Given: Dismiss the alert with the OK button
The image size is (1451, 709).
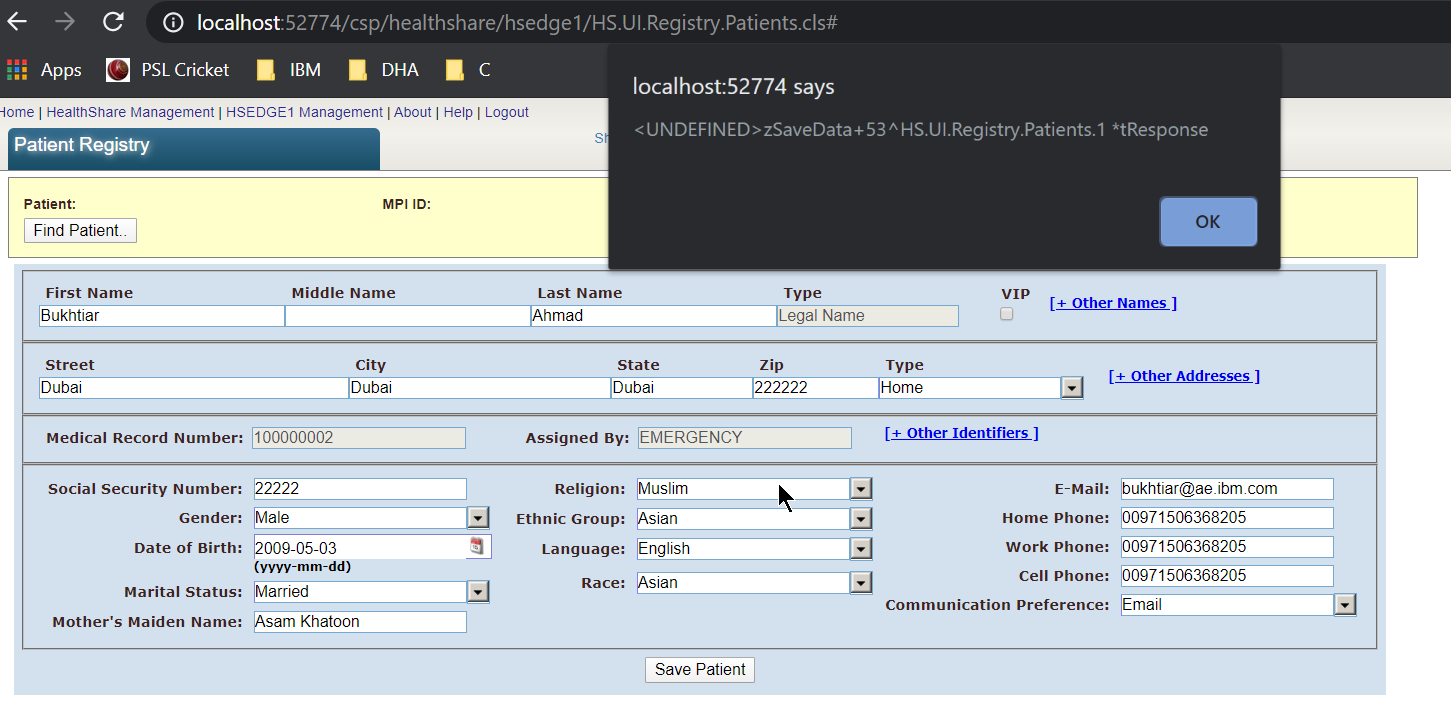Looking at the screenshot, I should click(x=1208, y=221).
